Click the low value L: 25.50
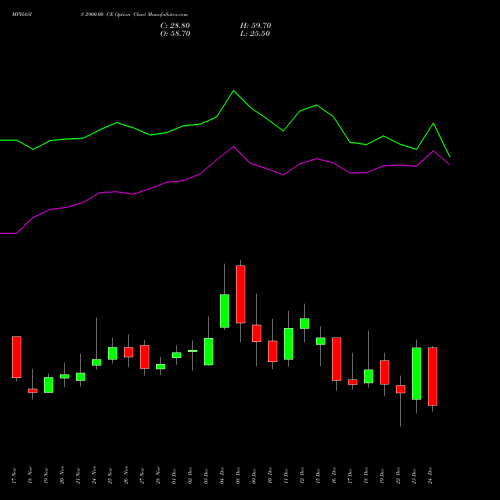This screenshot has width=500, height=500. pos(255,34)
